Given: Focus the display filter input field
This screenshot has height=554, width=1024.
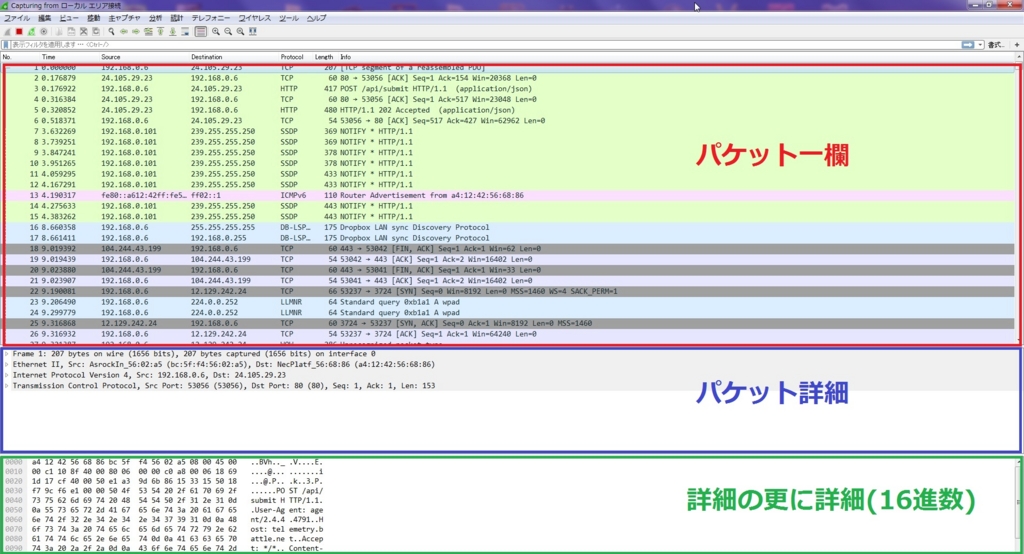Looking at the screenshot, I should pos(486,44).
